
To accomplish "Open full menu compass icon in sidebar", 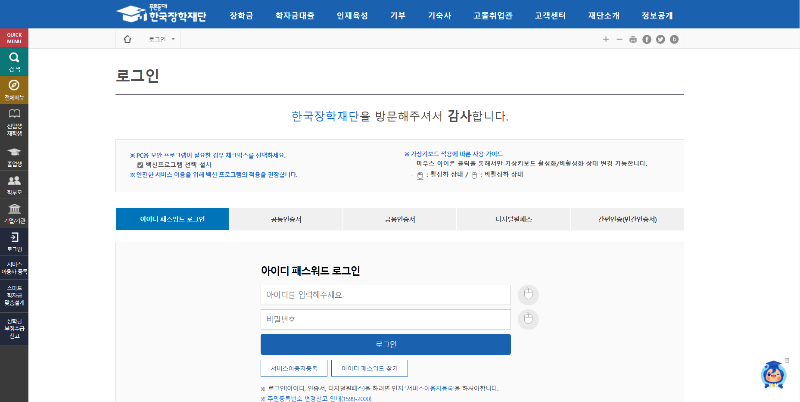I will (14, 89).
